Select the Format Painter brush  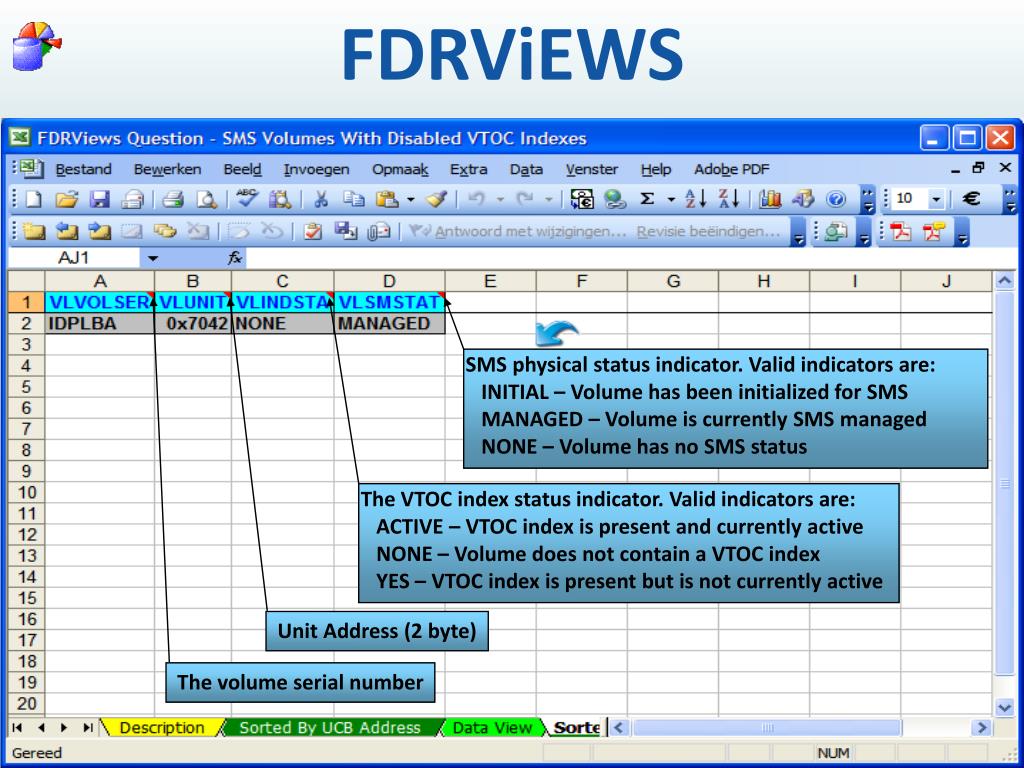click(x=436, y=199)
